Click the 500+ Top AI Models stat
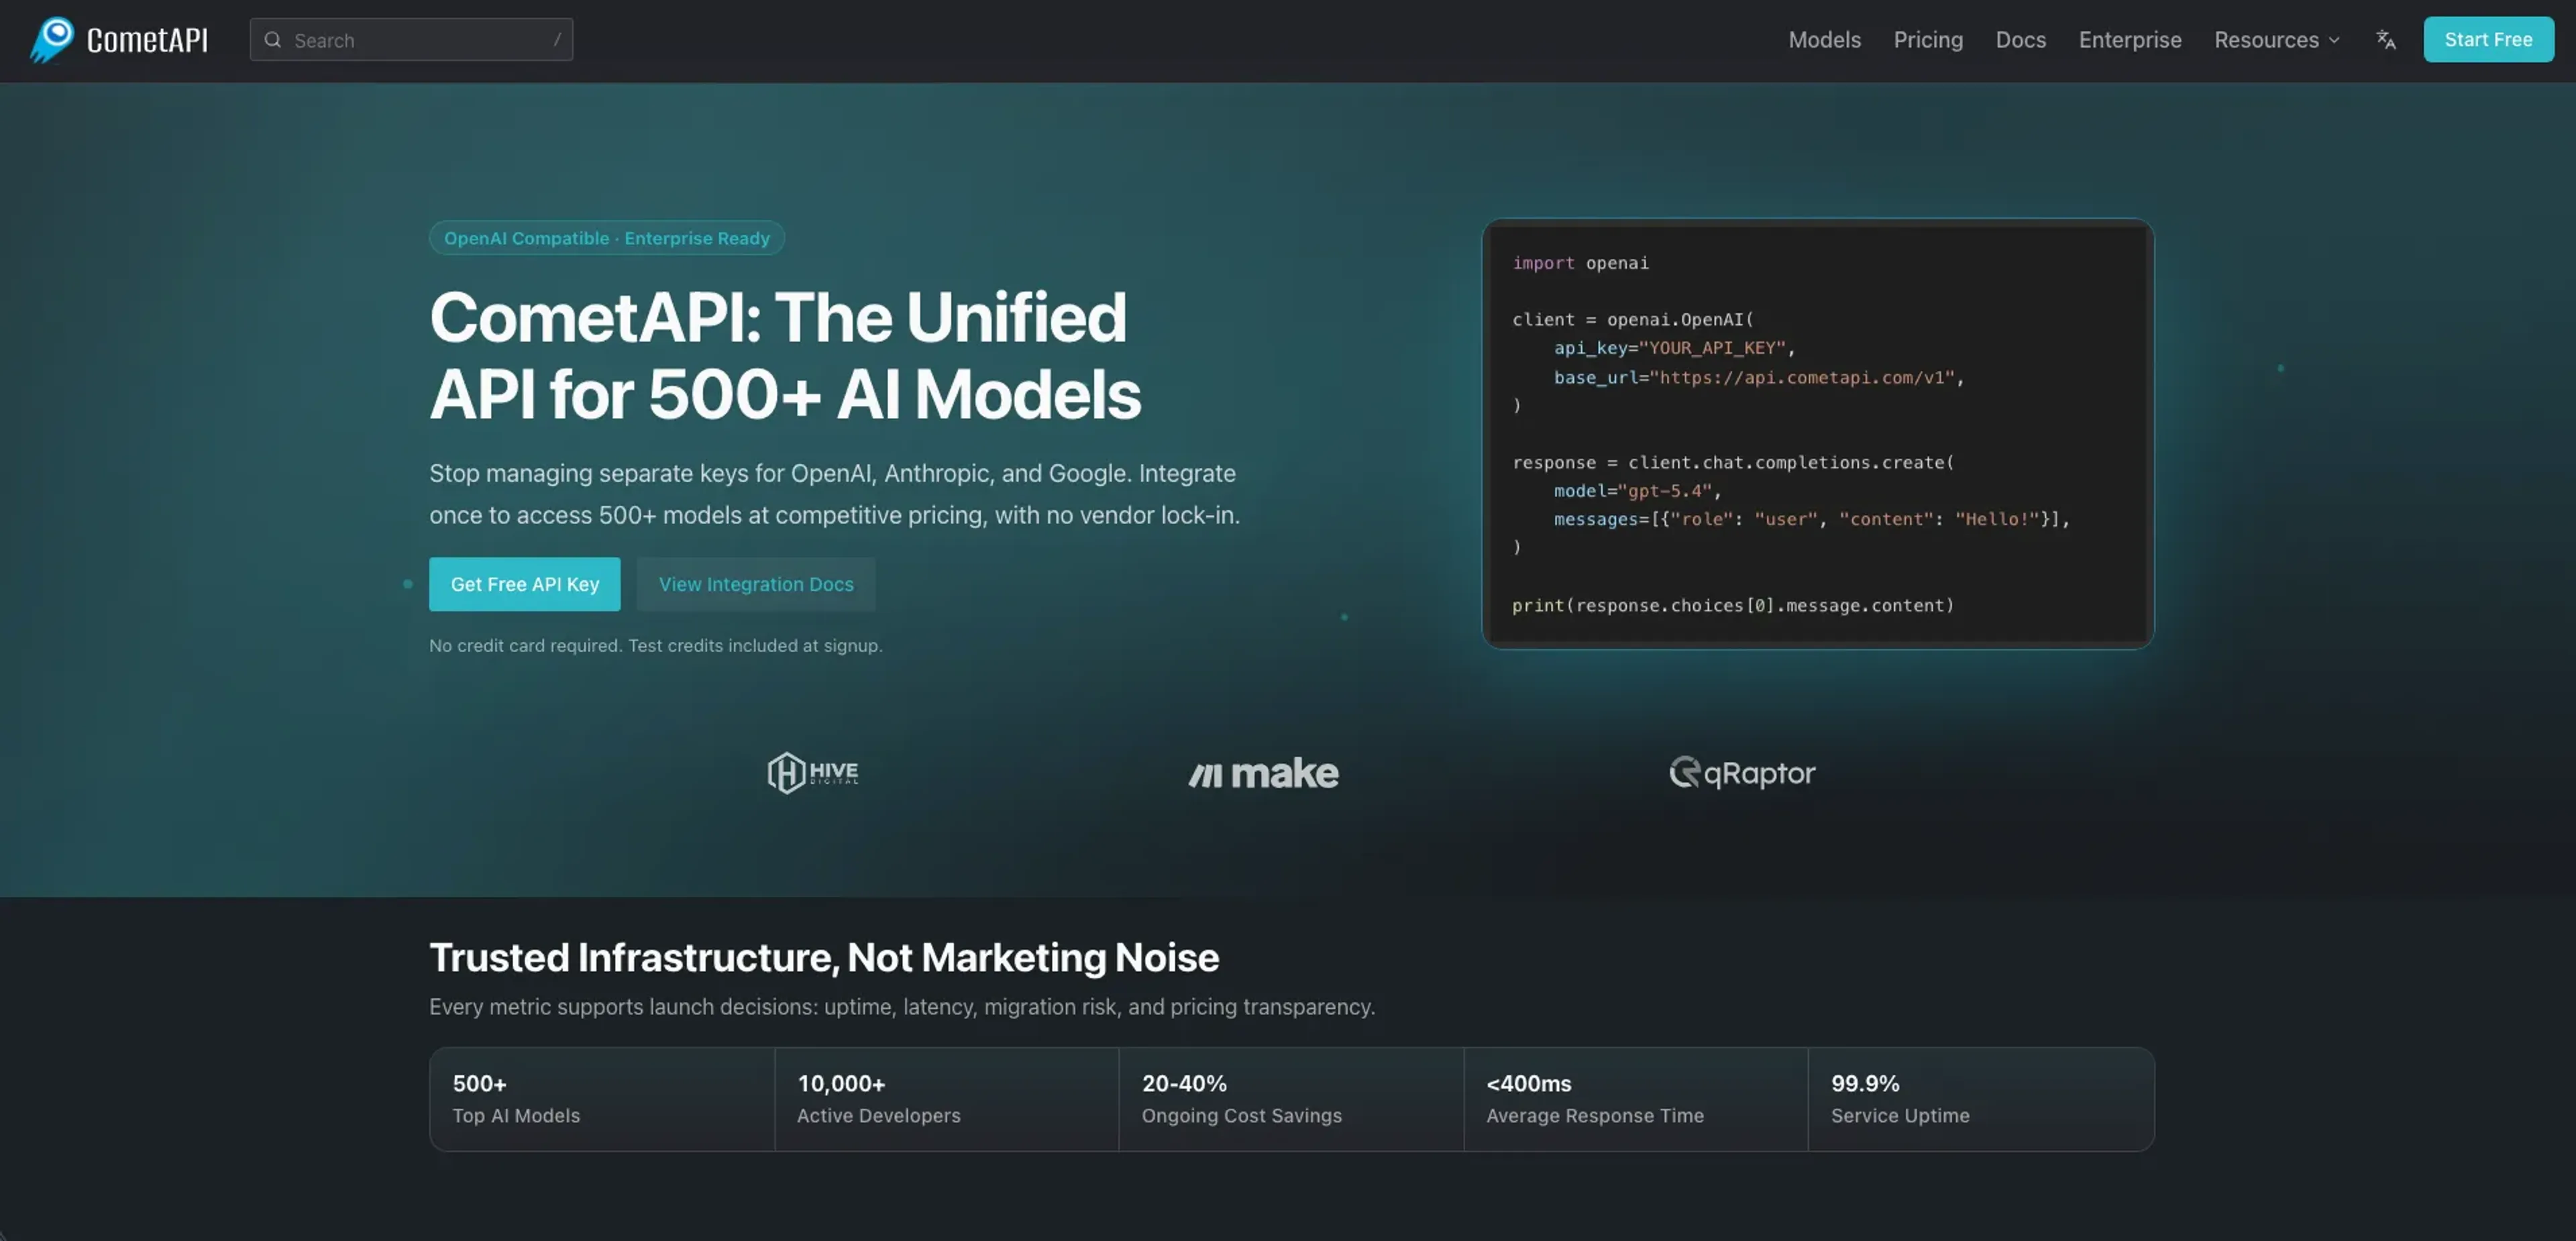 pyautogui.click(x=602, y=1099)
